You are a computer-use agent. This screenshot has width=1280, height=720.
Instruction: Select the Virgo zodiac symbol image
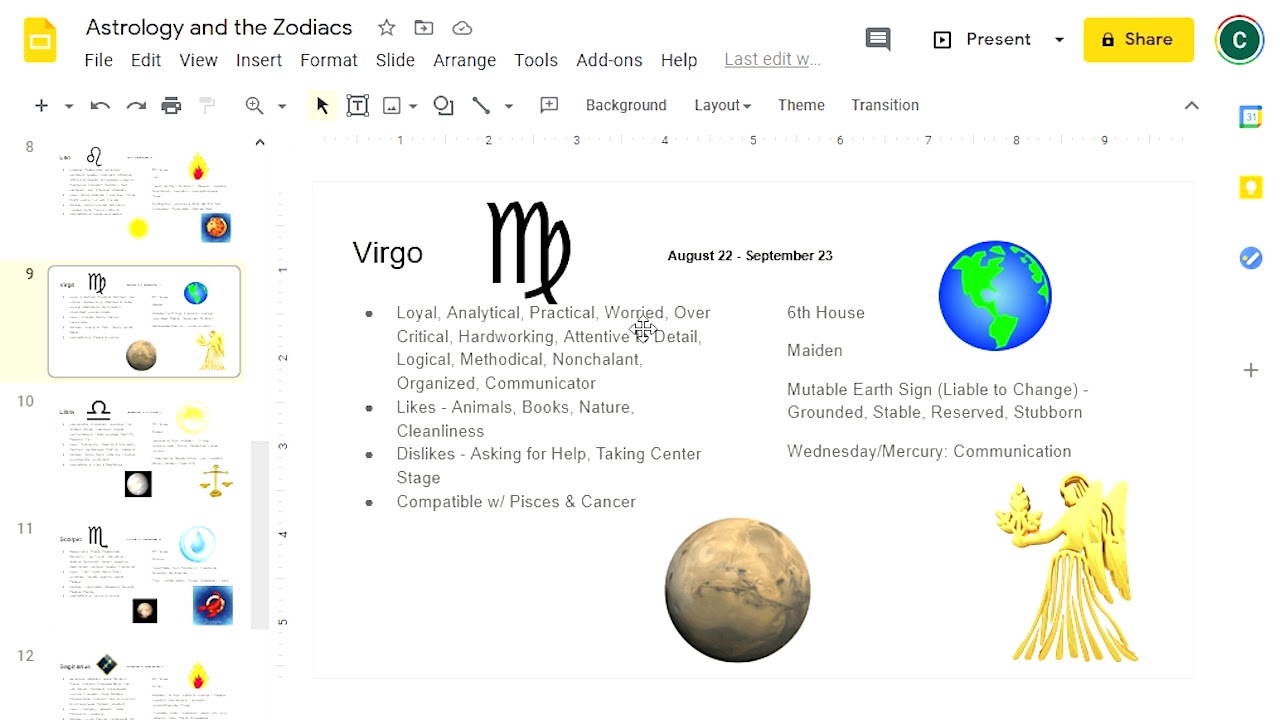coord(529,251)
